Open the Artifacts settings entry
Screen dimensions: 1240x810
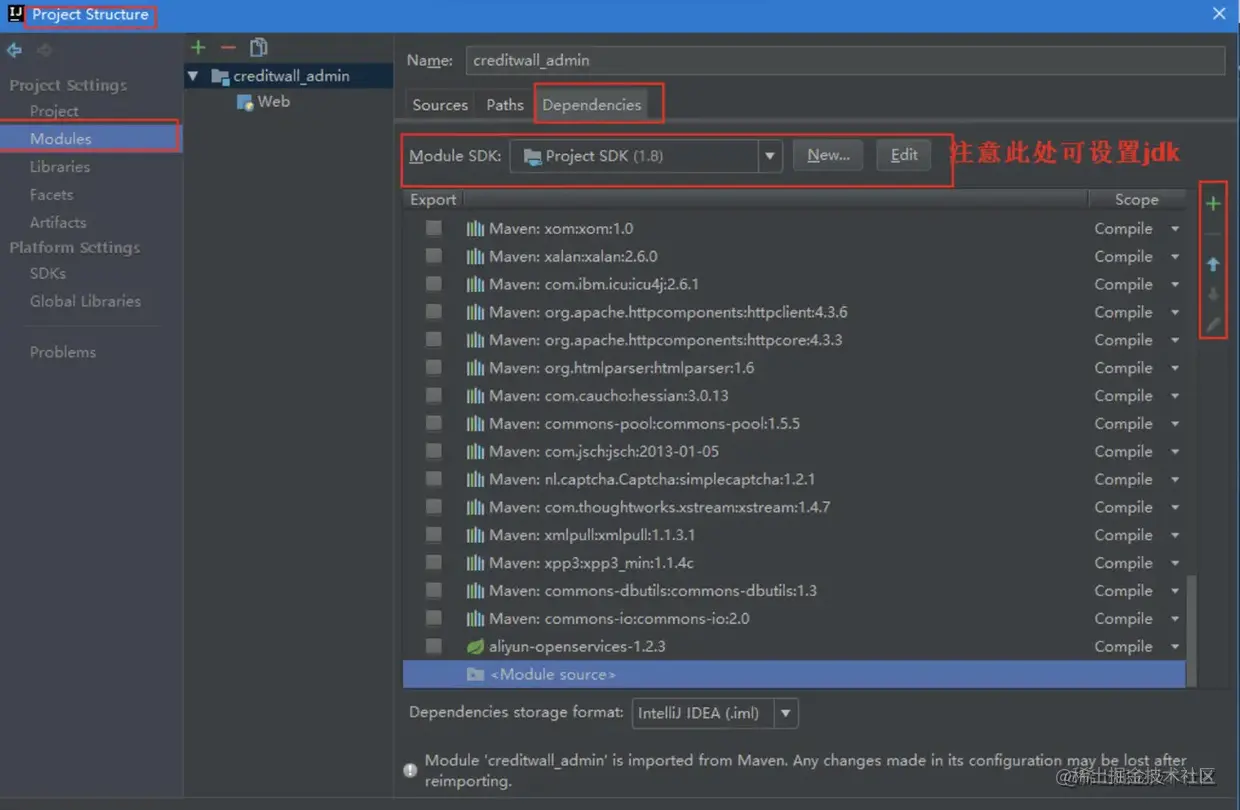click(58, 223)
